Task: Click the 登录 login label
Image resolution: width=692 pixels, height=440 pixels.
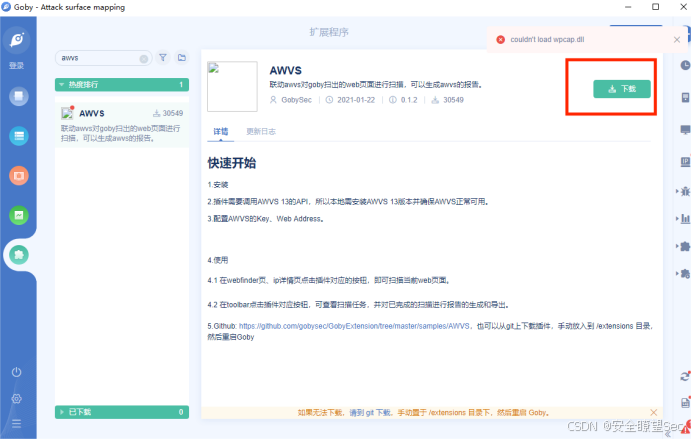Action: [x=16, y=65]
